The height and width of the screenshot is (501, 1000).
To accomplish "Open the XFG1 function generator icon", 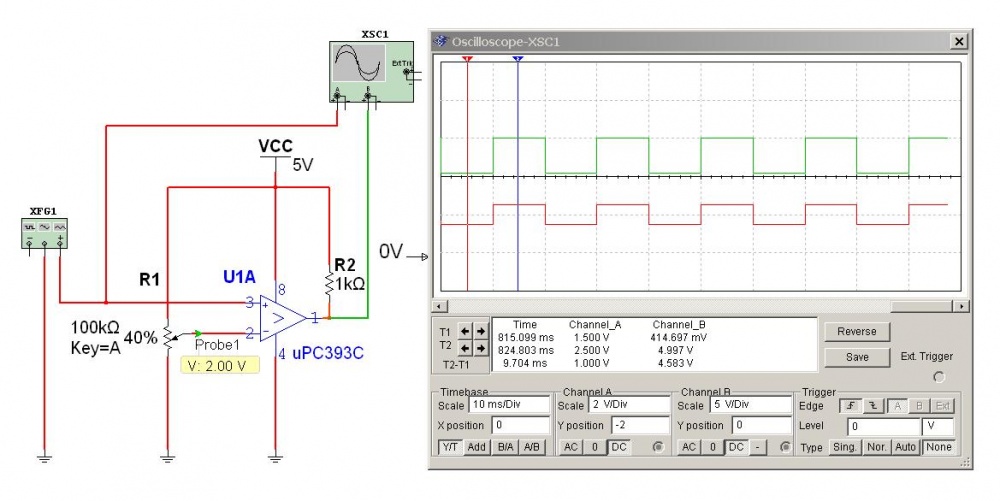I will coord(44,229).
